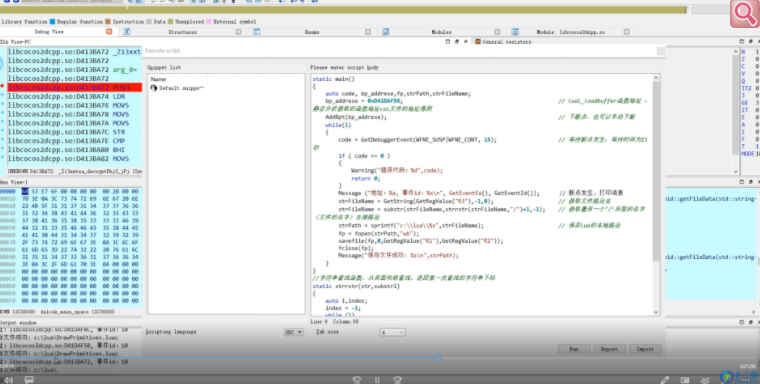Click the magnifier search icon at top right
Screen dimensions: 760x384
[x=744, y=15]
